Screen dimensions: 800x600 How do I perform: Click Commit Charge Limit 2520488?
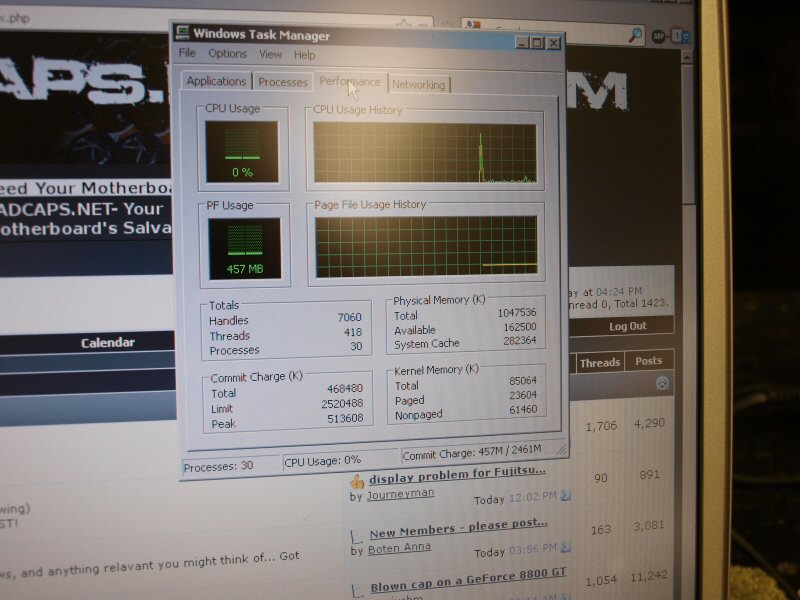point(342,404)
